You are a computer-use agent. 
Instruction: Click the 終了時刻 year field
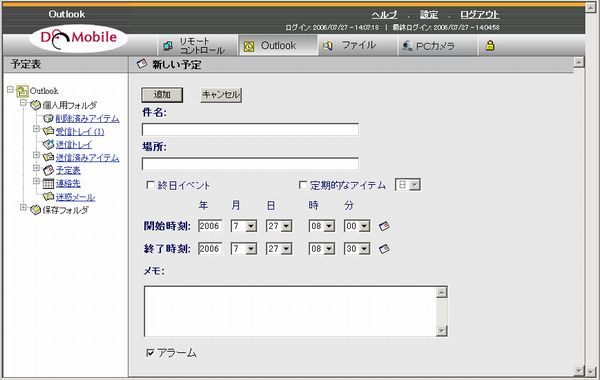tap(210, 249)
